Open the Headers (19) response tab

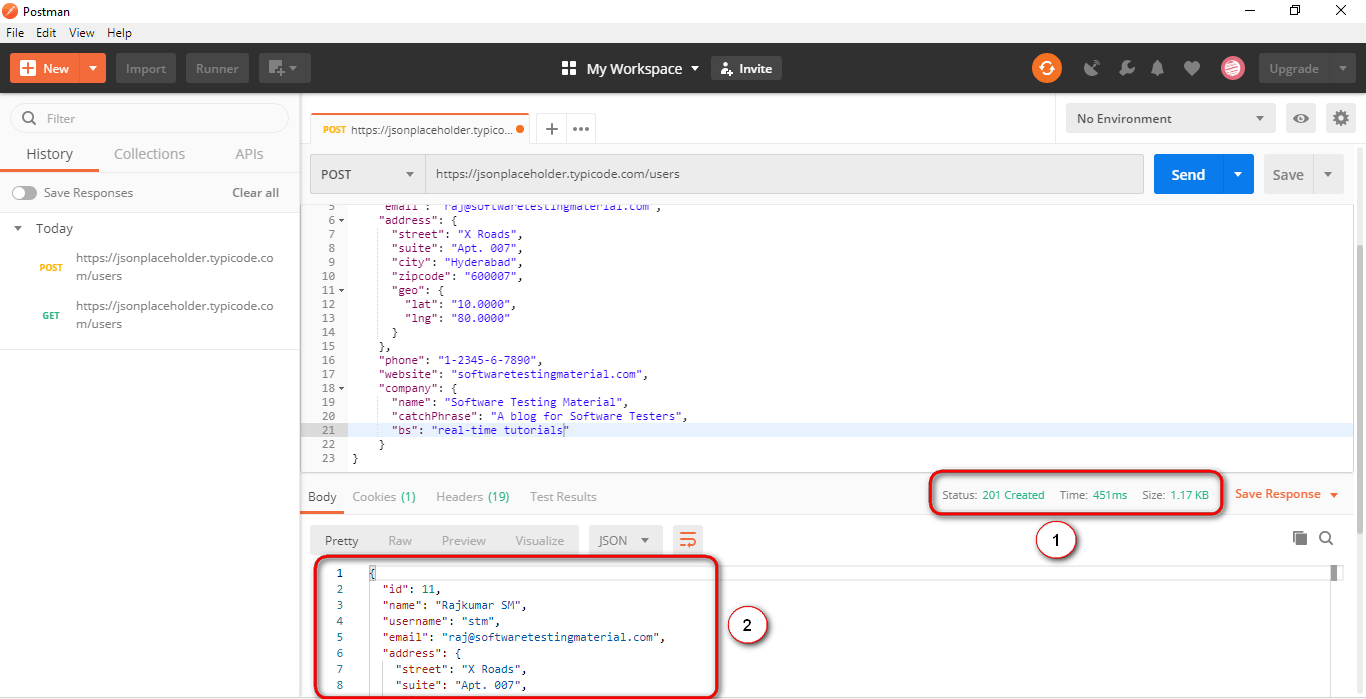(472, 496)
